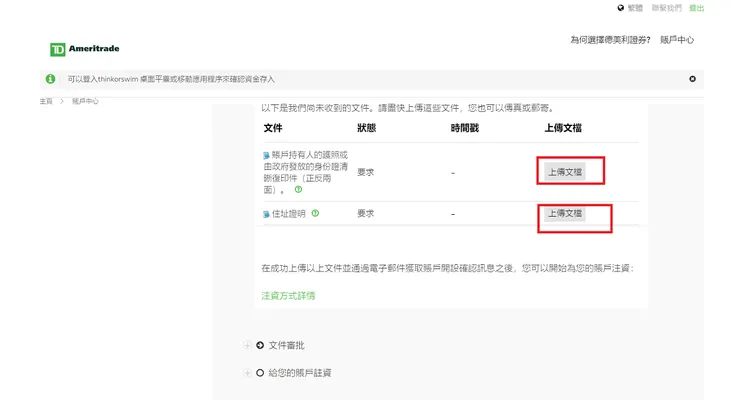740x400 pixels.
Task: Click the 上傳文檔 column header
Action: pyautogui.click(x=563, y=128)
